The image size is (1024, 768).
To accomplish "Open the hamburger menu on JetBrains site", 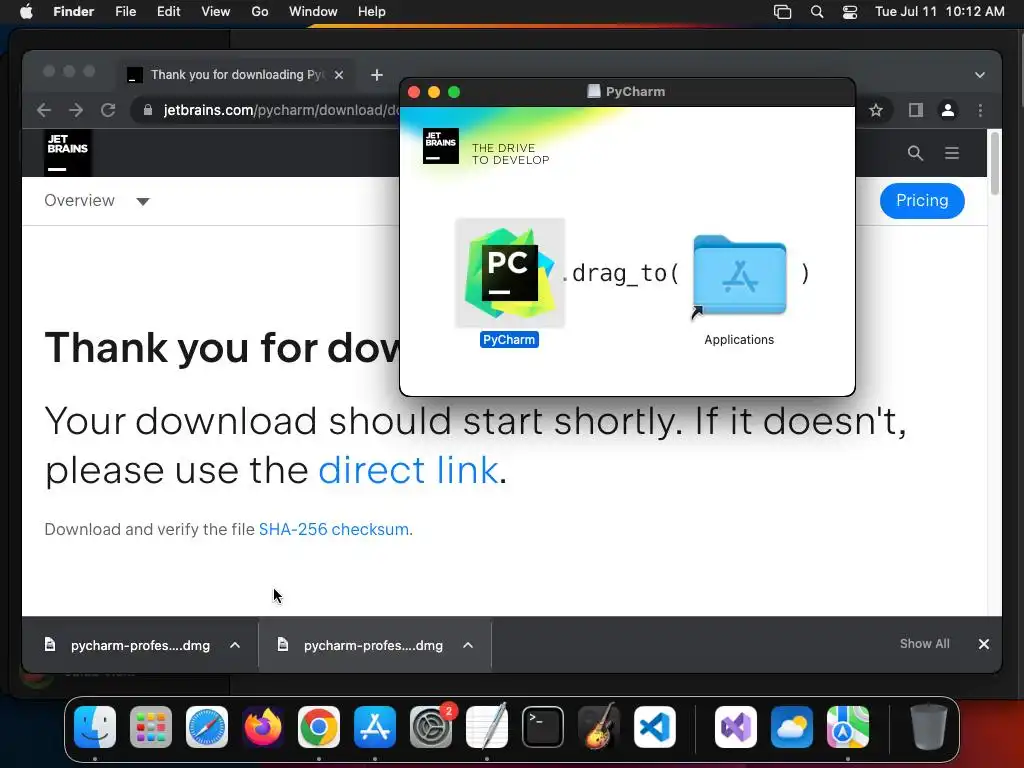I will point(952,153).
